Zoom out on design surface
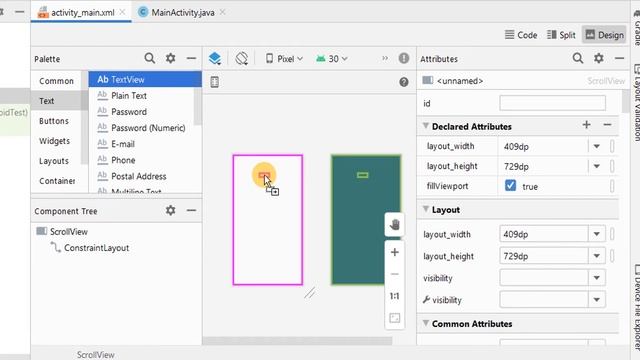640x360 pixels. click(x=394, y=274)
